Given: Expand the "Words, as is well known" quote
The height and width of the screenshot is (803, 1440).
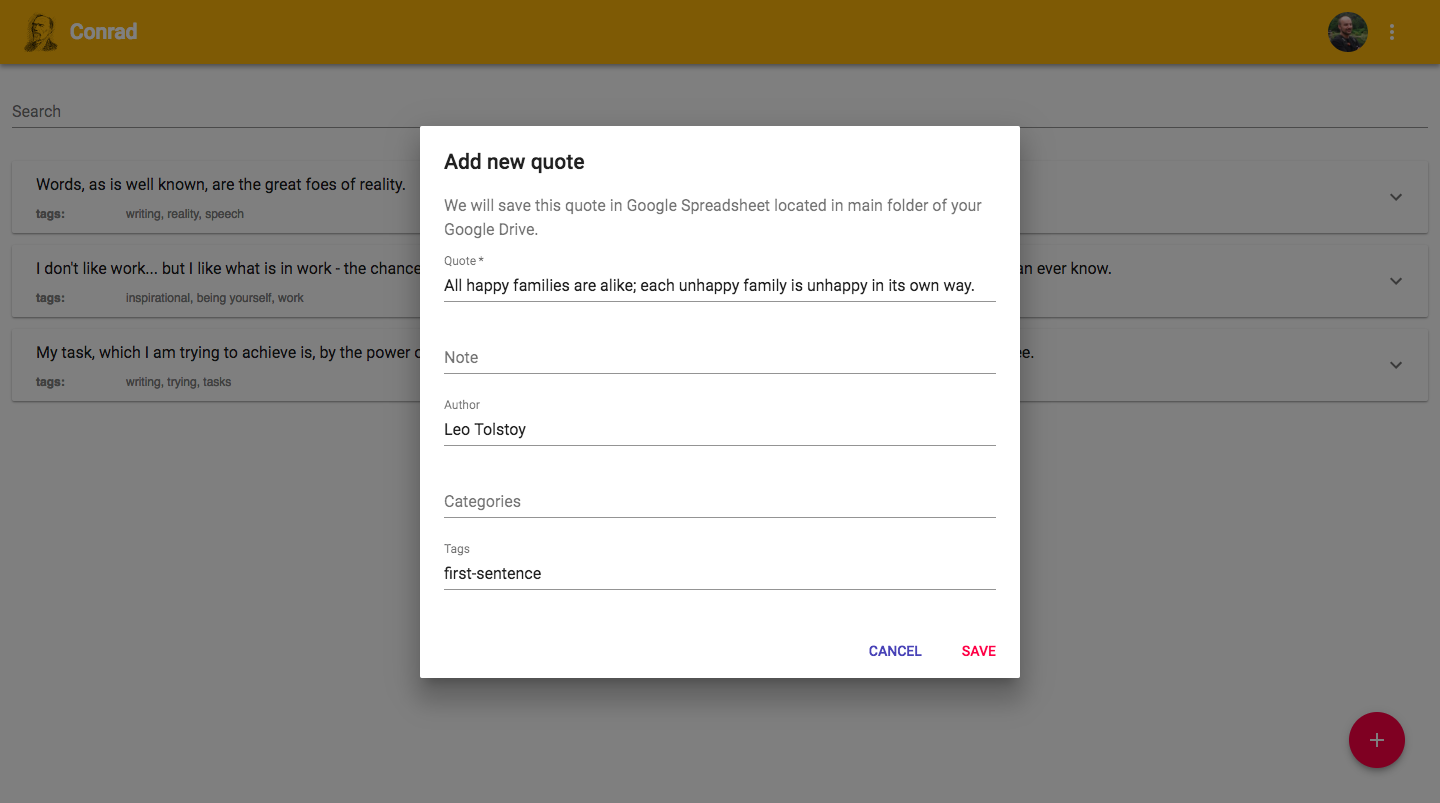Looking at the screenshot, I should coord(1396,197).
